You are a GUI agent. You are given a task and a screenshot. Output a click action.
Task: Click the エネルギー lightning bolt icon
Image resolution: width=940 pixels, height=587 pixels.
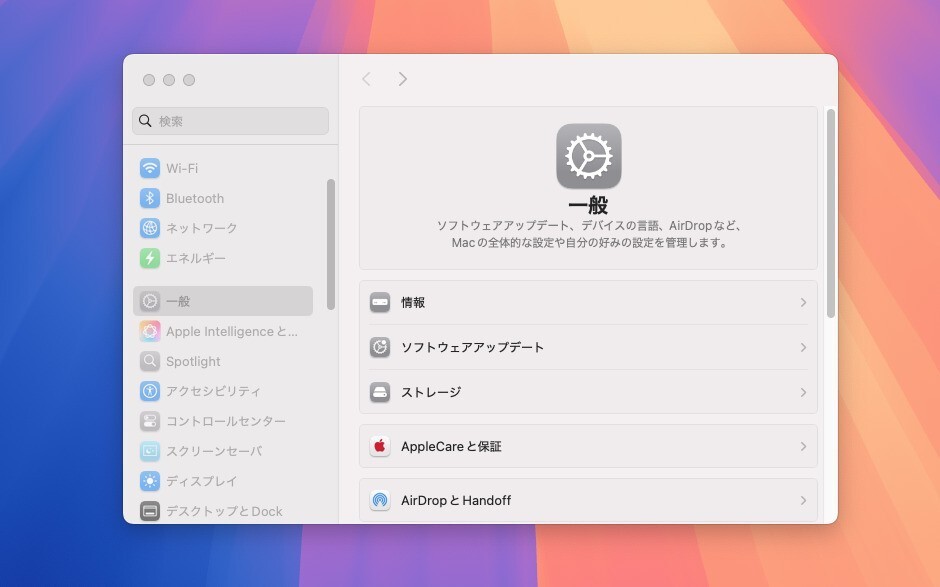point(150,258)
